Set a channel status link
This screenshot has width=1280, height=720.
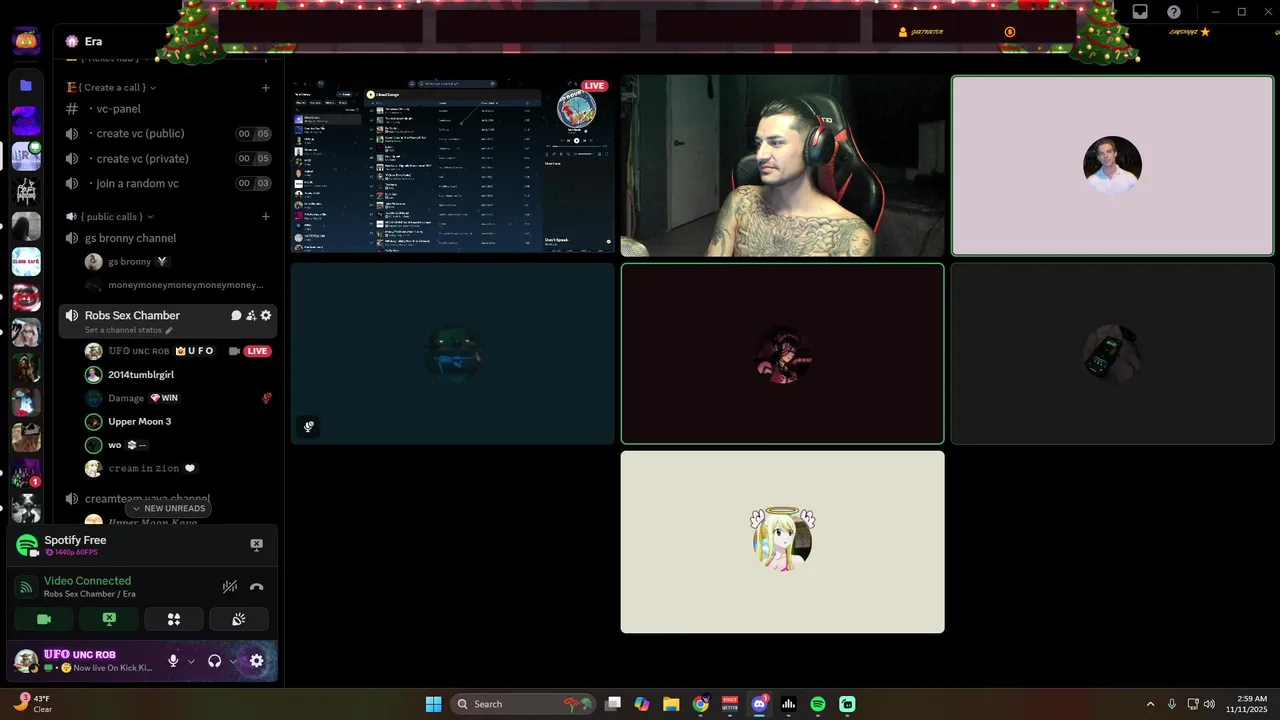pos(128,330)
